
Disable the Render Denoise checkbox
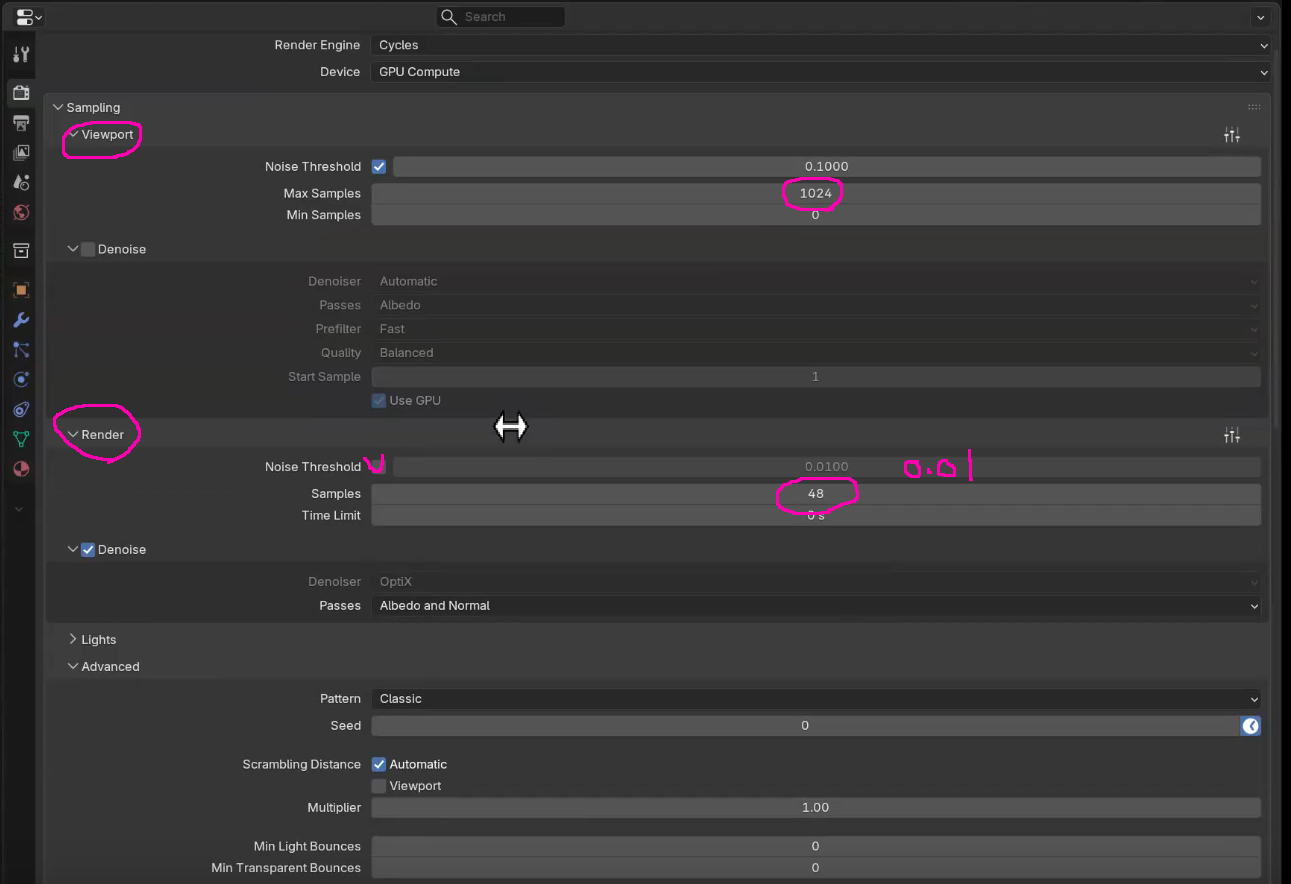tap(88, 550)
